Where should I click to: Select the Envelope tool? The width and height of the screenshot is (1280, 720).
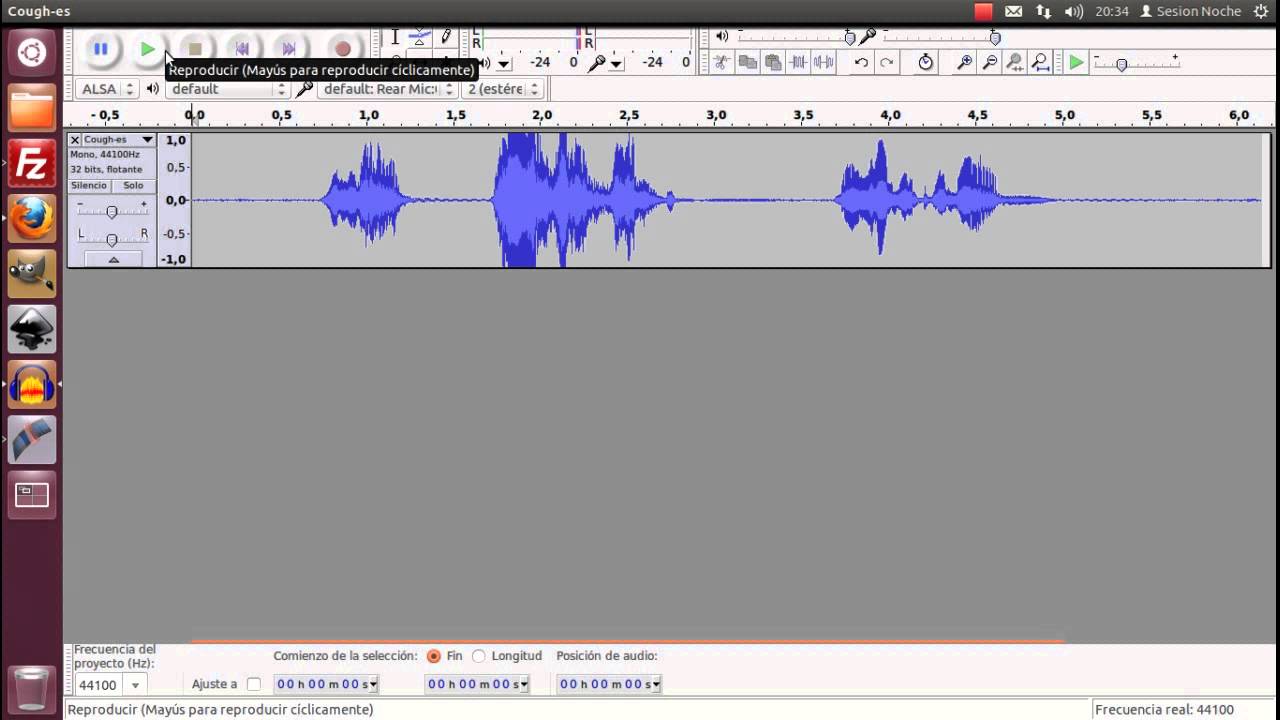[420, 37]
